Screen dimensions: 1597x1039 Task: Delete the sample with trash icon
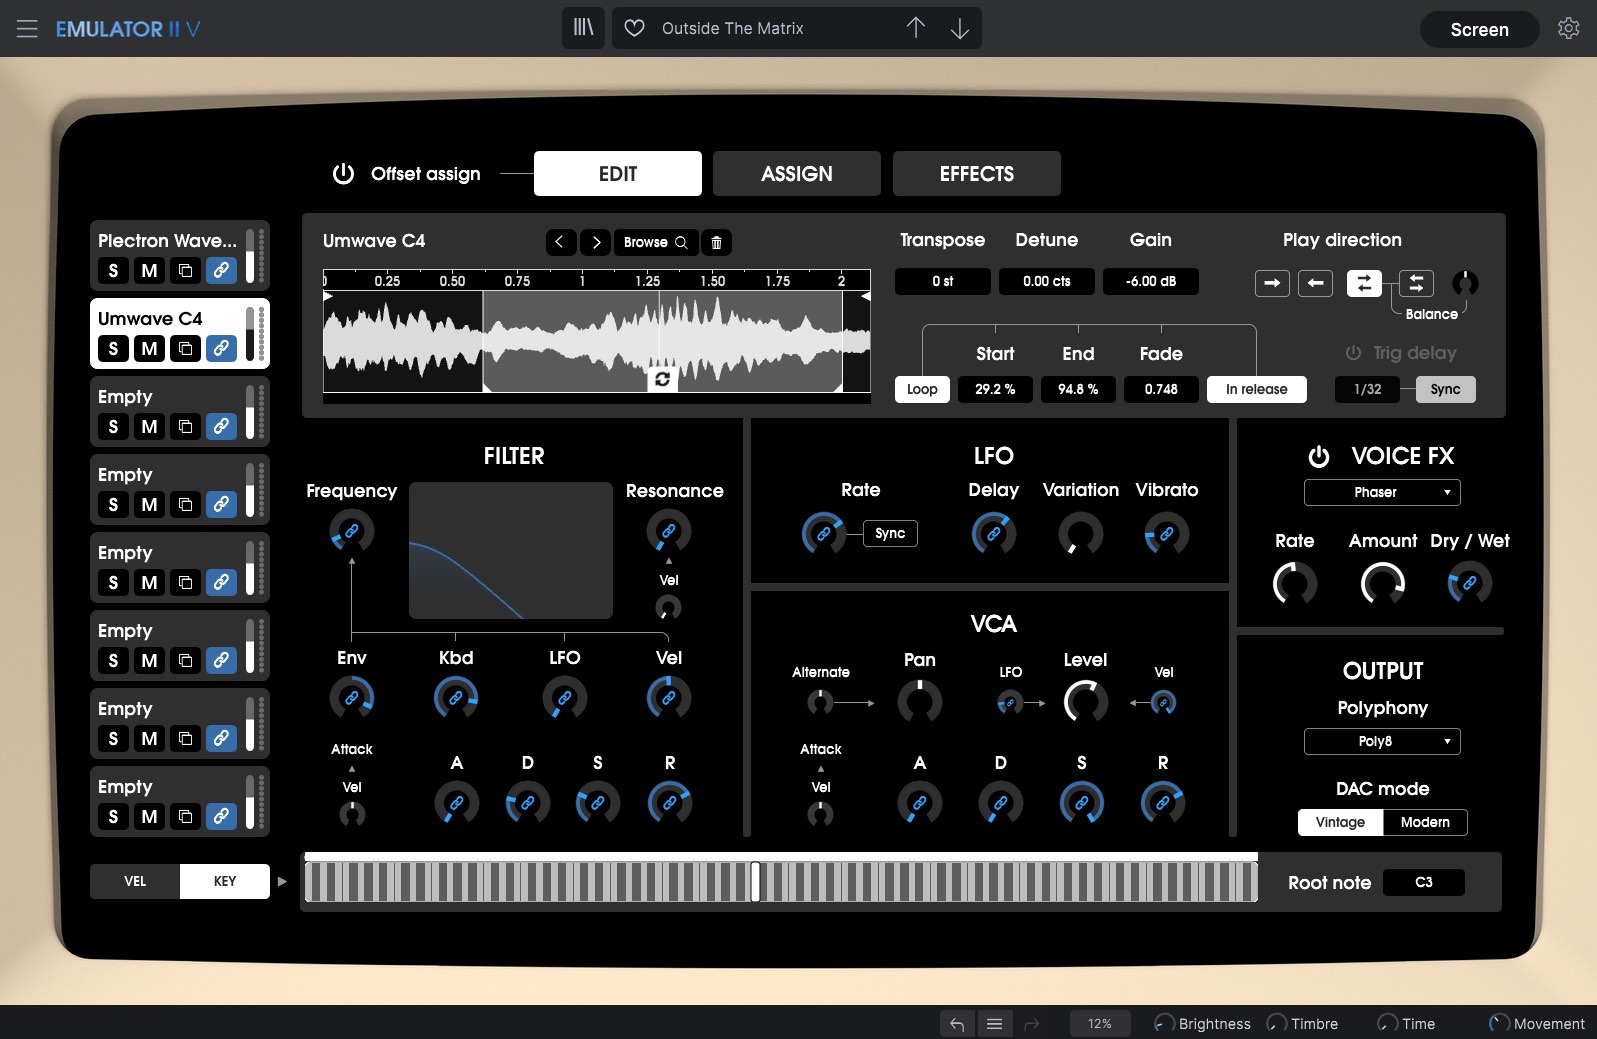(x=716, y=242)
